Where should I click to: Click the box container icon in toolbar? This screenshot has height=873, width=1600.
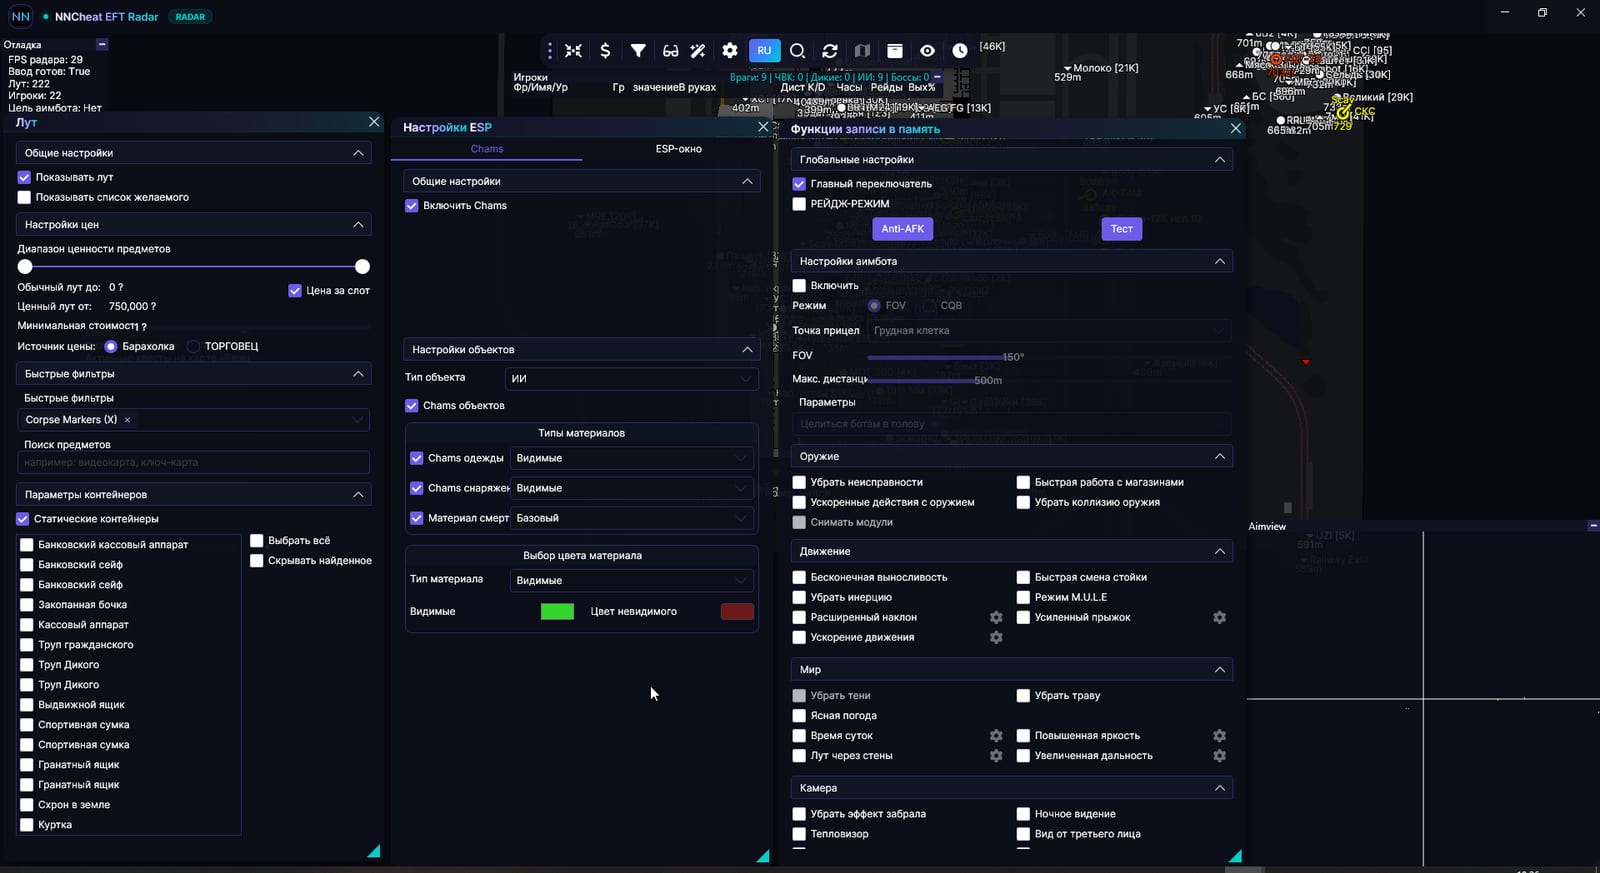pos(895,50)
